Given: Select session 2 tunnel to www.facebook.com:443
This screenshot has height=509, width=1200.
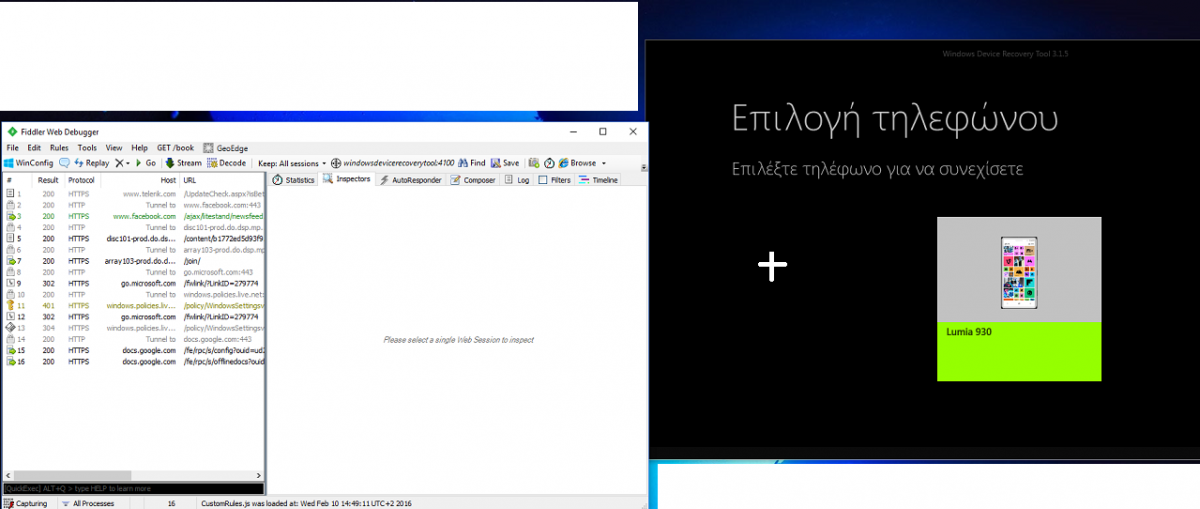Looking at the screenshot, I should click(x=133, y=204).
